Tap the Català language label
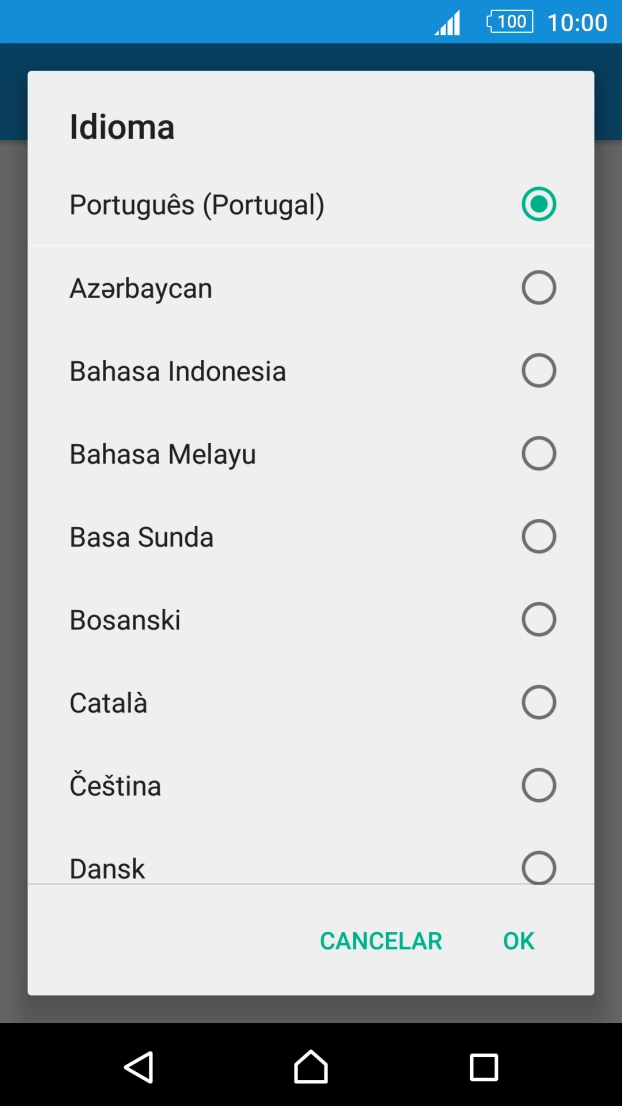 click(108, 703)
